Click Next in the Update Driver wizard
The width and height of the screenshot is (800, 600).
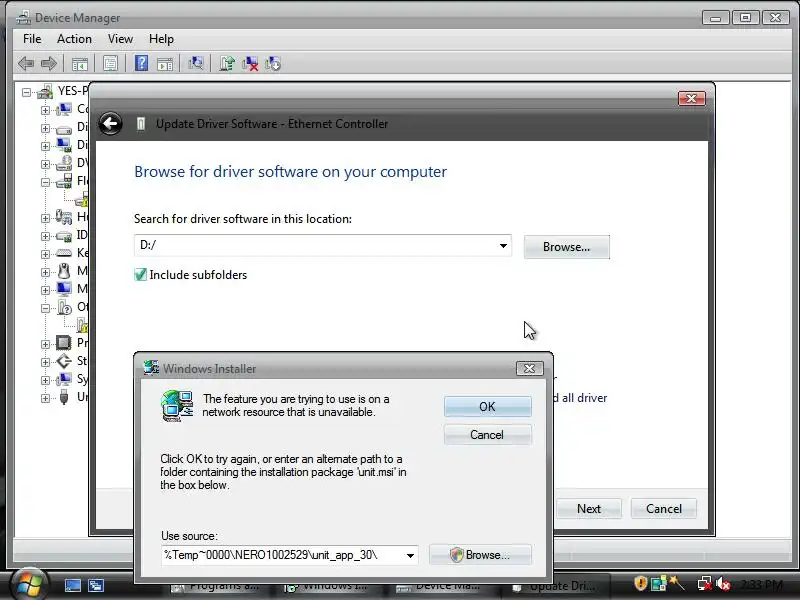coord(588,509)
